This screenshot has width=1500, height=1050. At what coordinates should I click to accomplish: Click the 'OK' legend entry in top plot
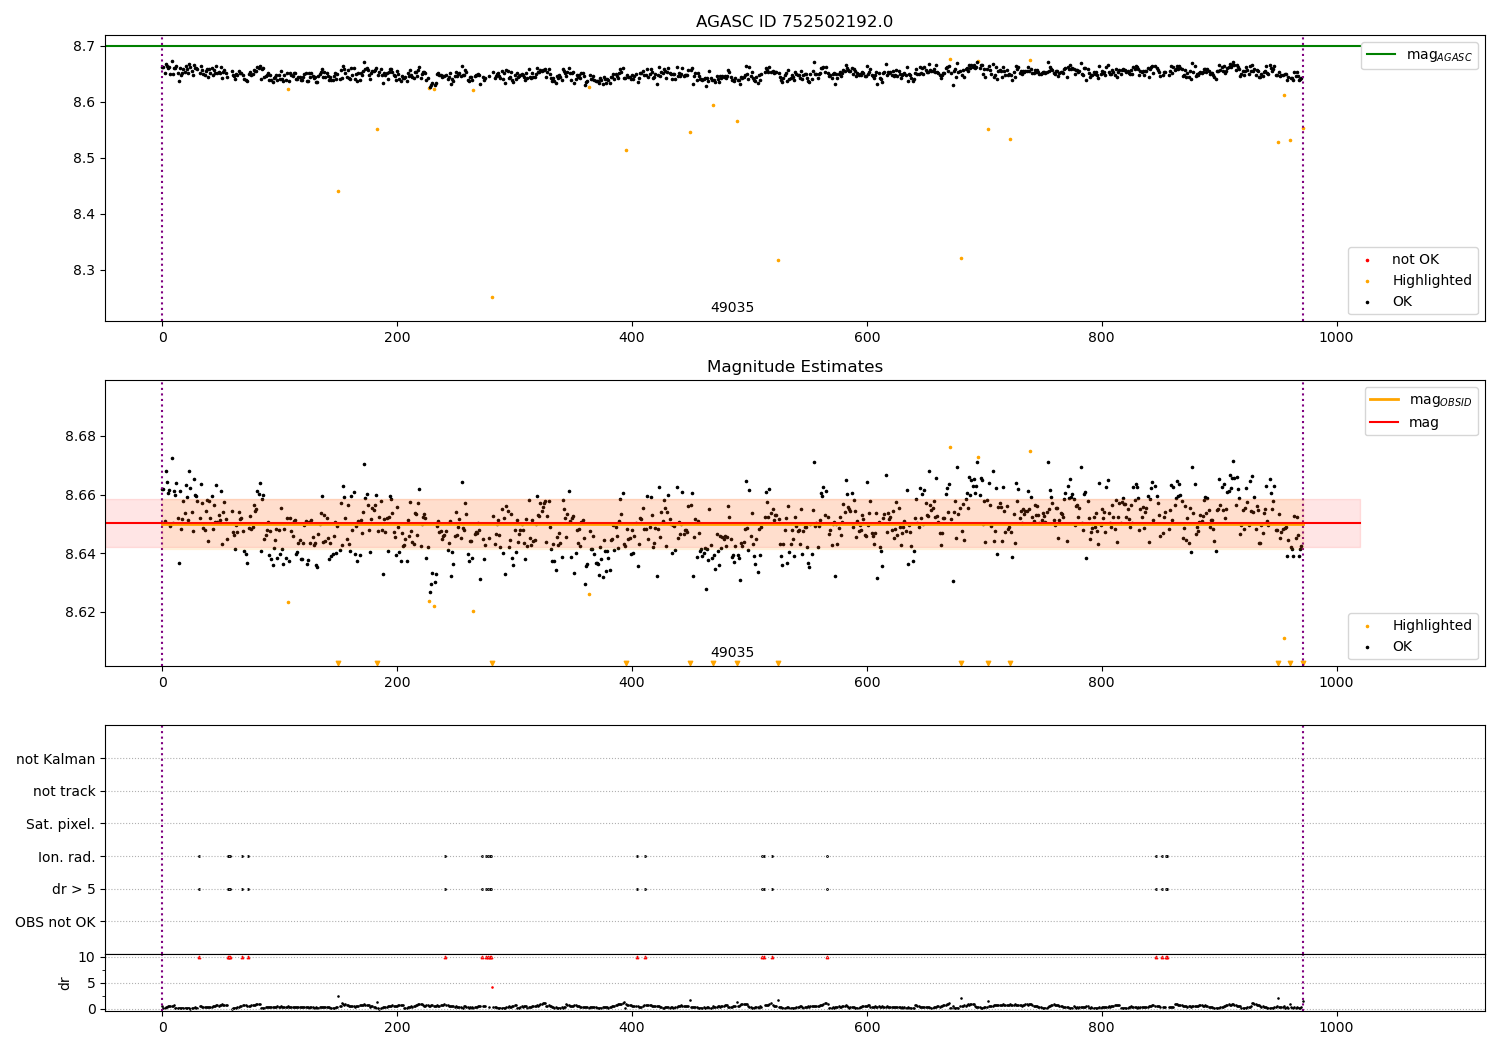(1390, 302)
